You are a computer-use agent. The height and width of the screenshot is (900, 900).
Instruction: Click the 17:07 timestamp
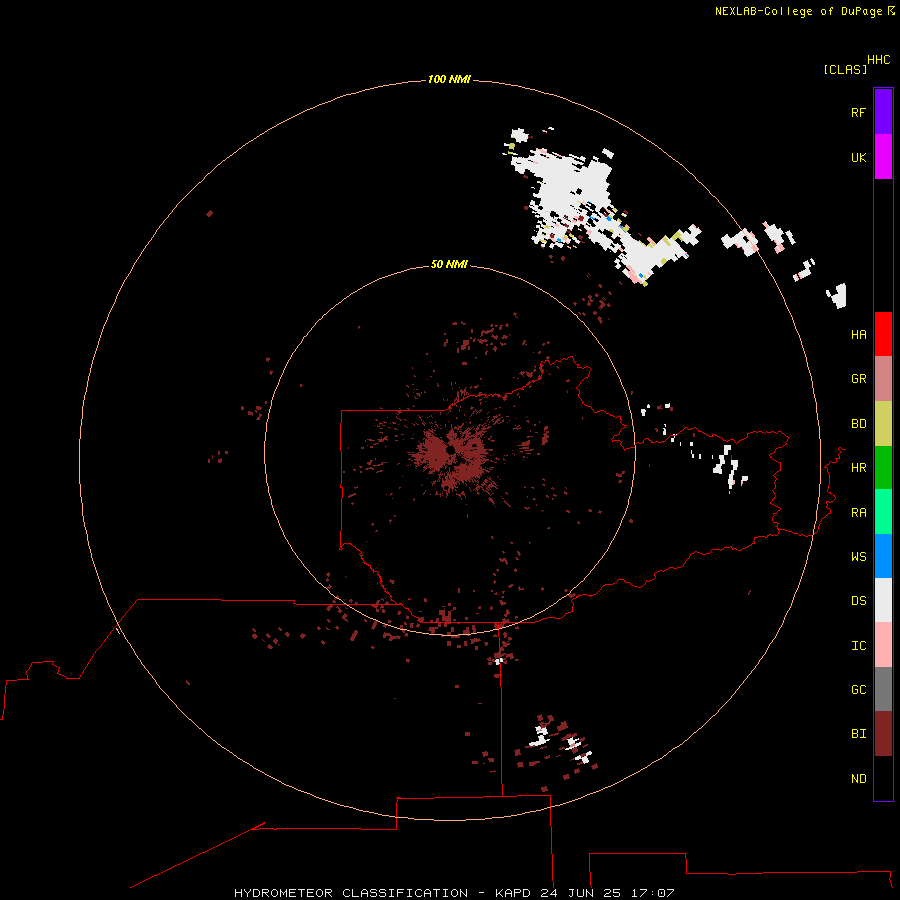652,893
